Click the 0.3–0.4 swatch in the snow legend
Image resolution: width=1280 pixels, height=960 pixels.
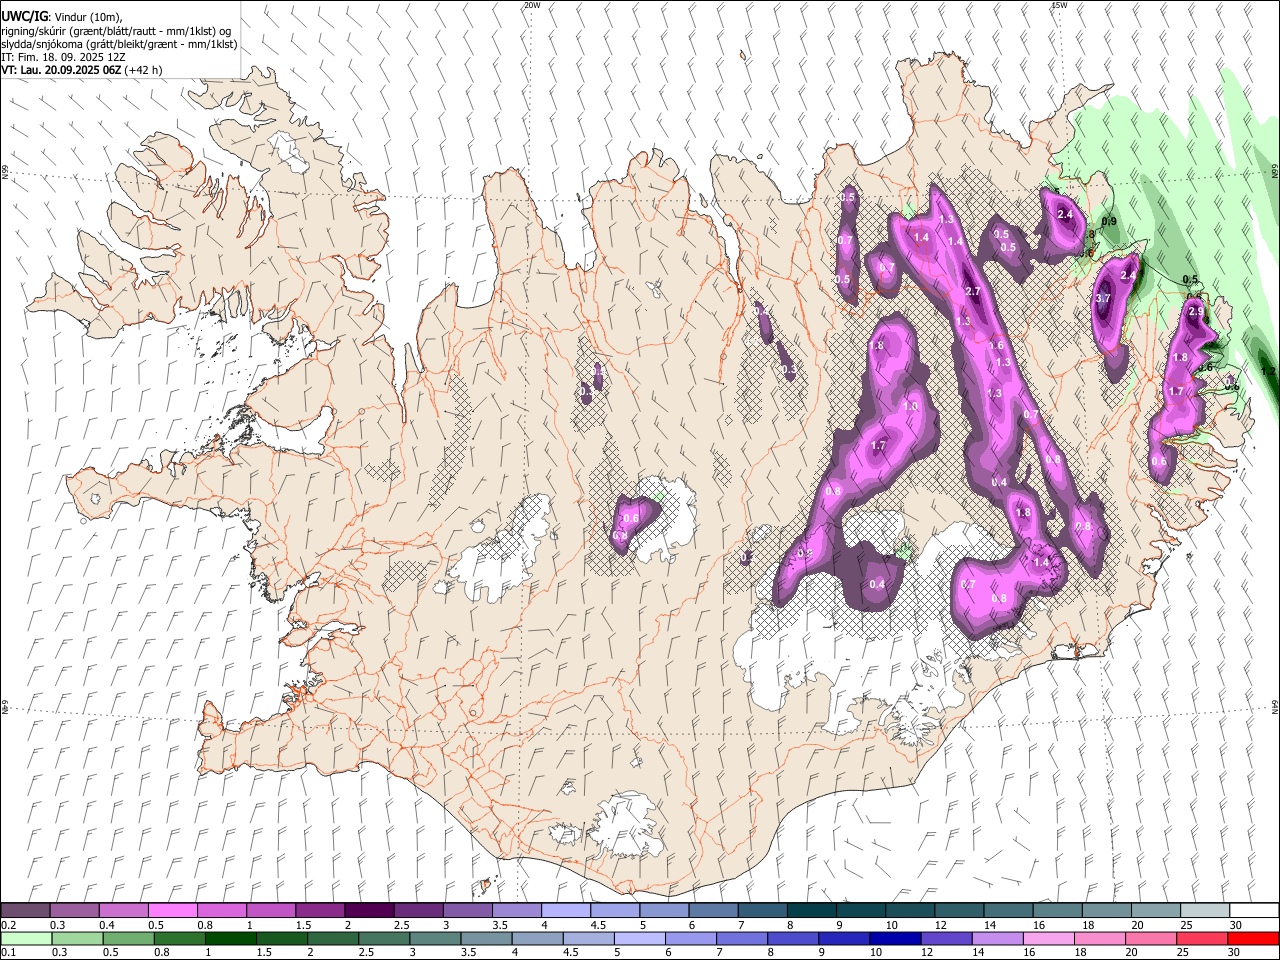(74, 910)
